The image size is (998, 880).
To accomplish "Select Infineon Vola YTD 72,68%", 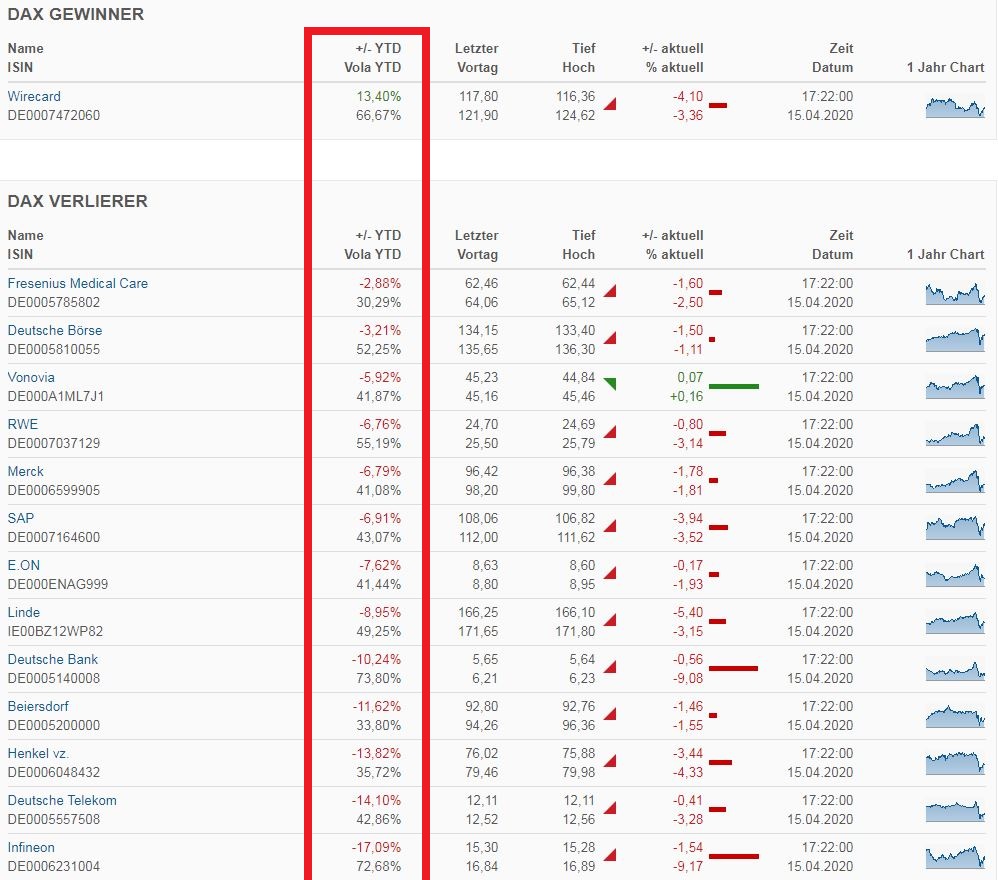I will click(379, 867).
